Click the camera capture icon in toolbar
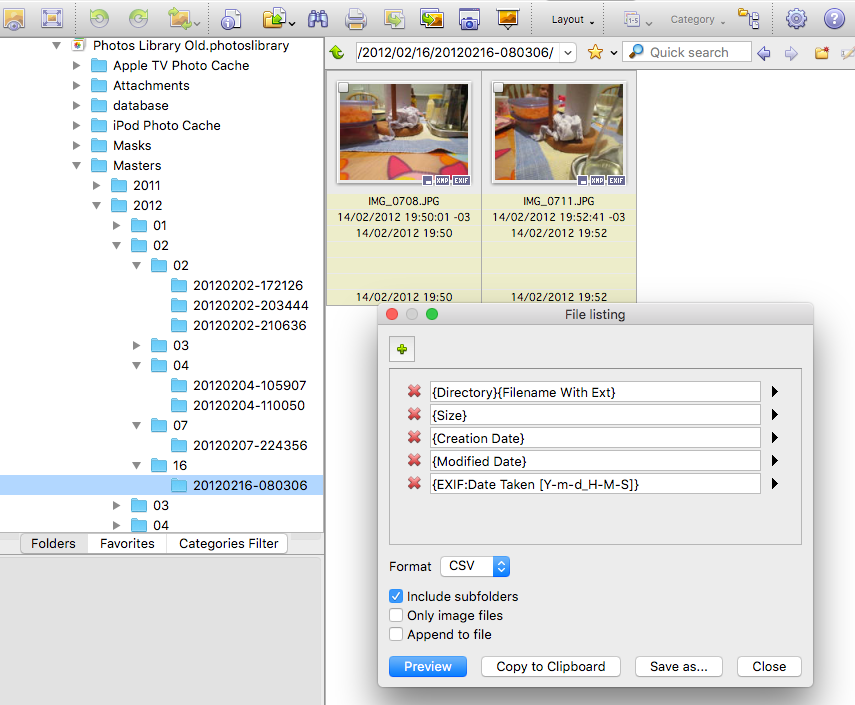 click(468, 19)
